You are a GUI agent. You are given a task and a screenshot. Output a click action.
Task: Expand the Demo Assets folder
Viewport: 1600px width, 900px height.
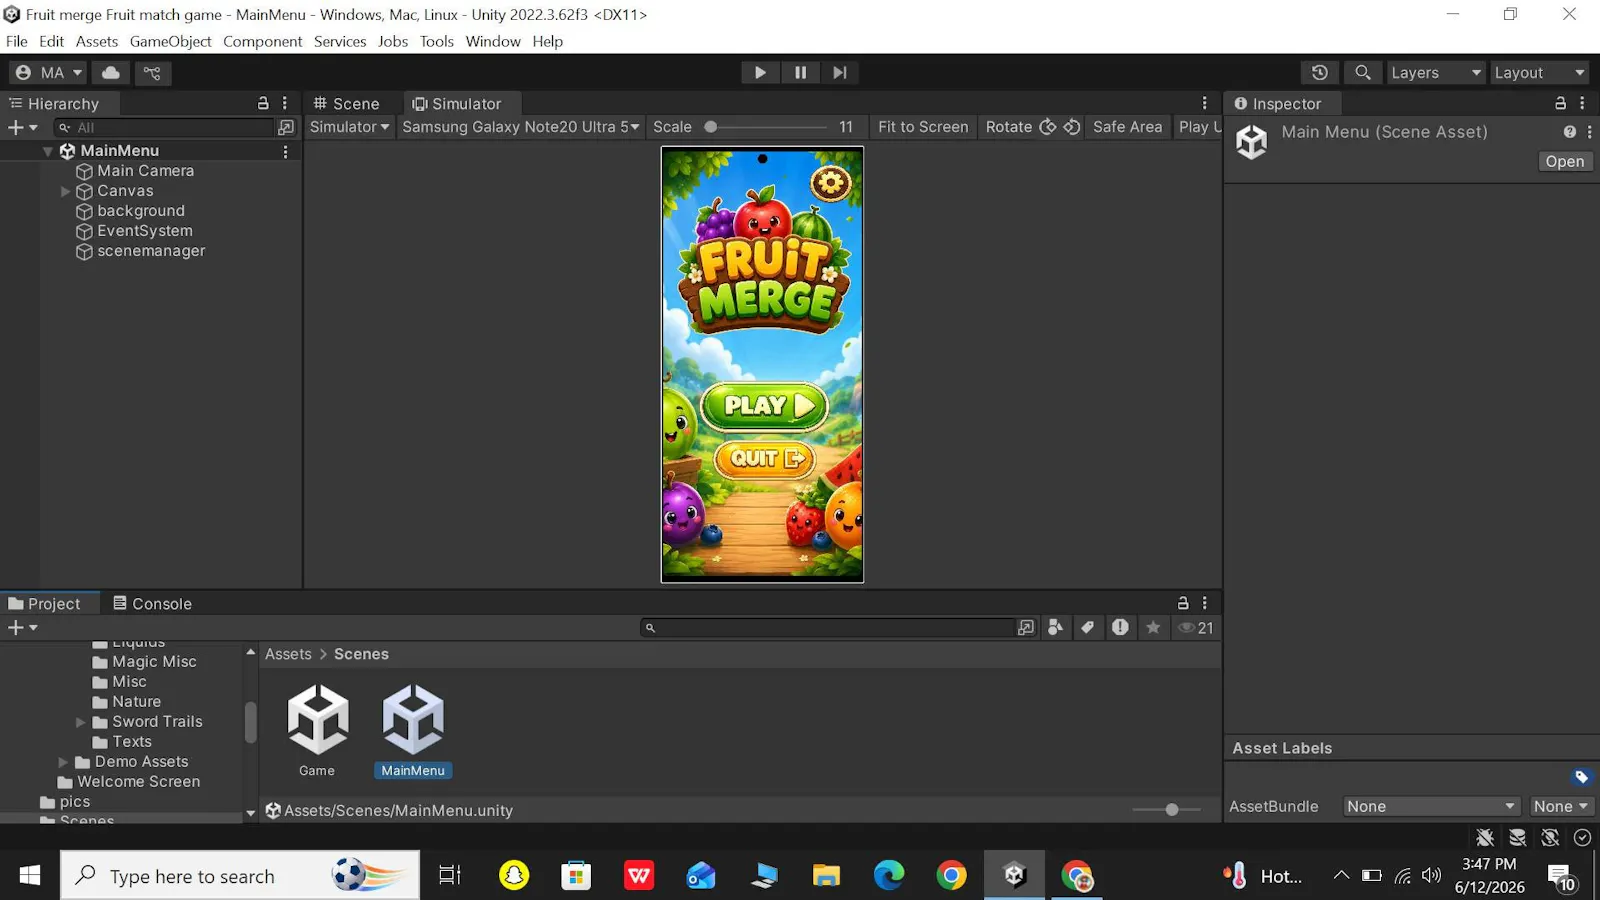coord(63,762)
